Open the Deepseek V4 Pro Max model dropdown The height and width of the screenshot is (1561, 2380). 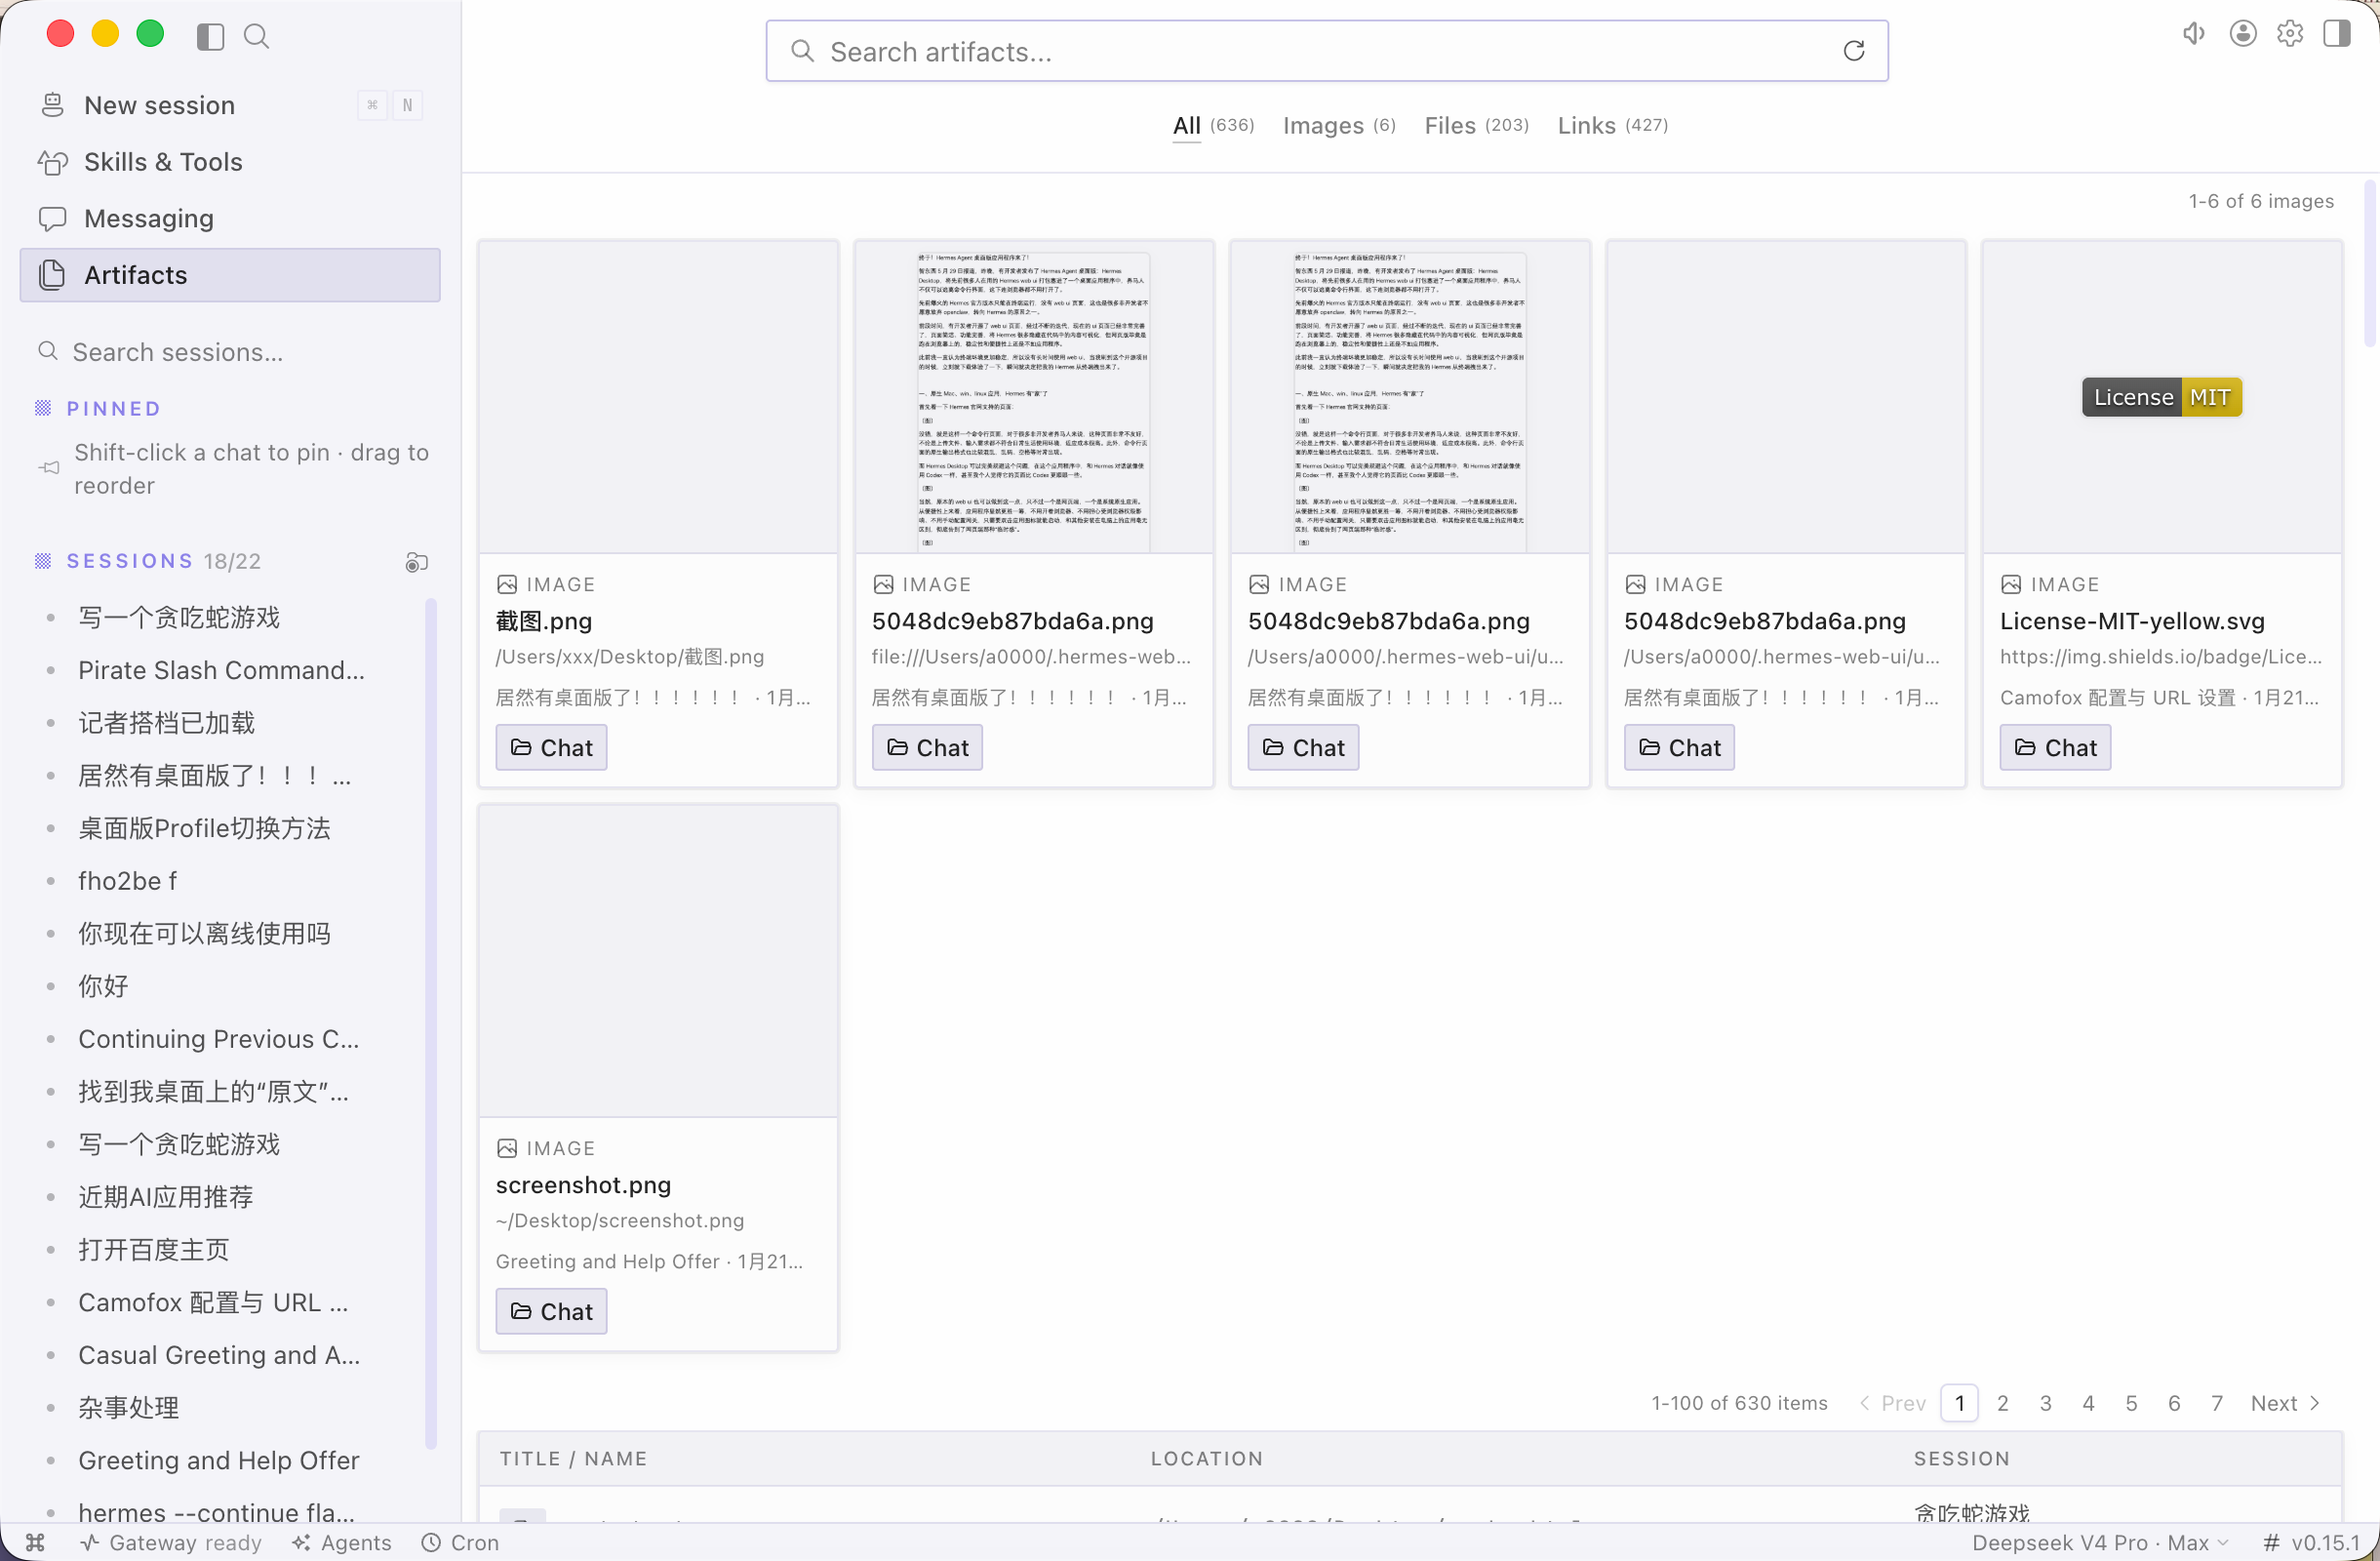(x=2099, y=1542)
